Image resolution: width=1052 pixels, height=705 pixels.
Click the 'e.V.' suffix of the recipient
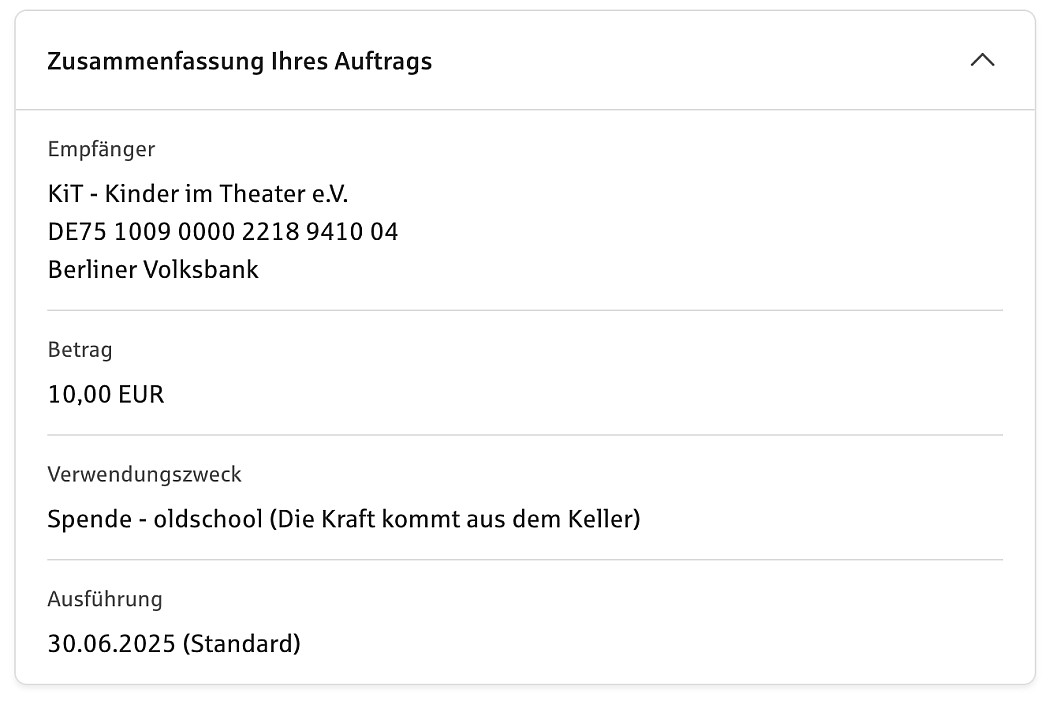tap(329, 193)
